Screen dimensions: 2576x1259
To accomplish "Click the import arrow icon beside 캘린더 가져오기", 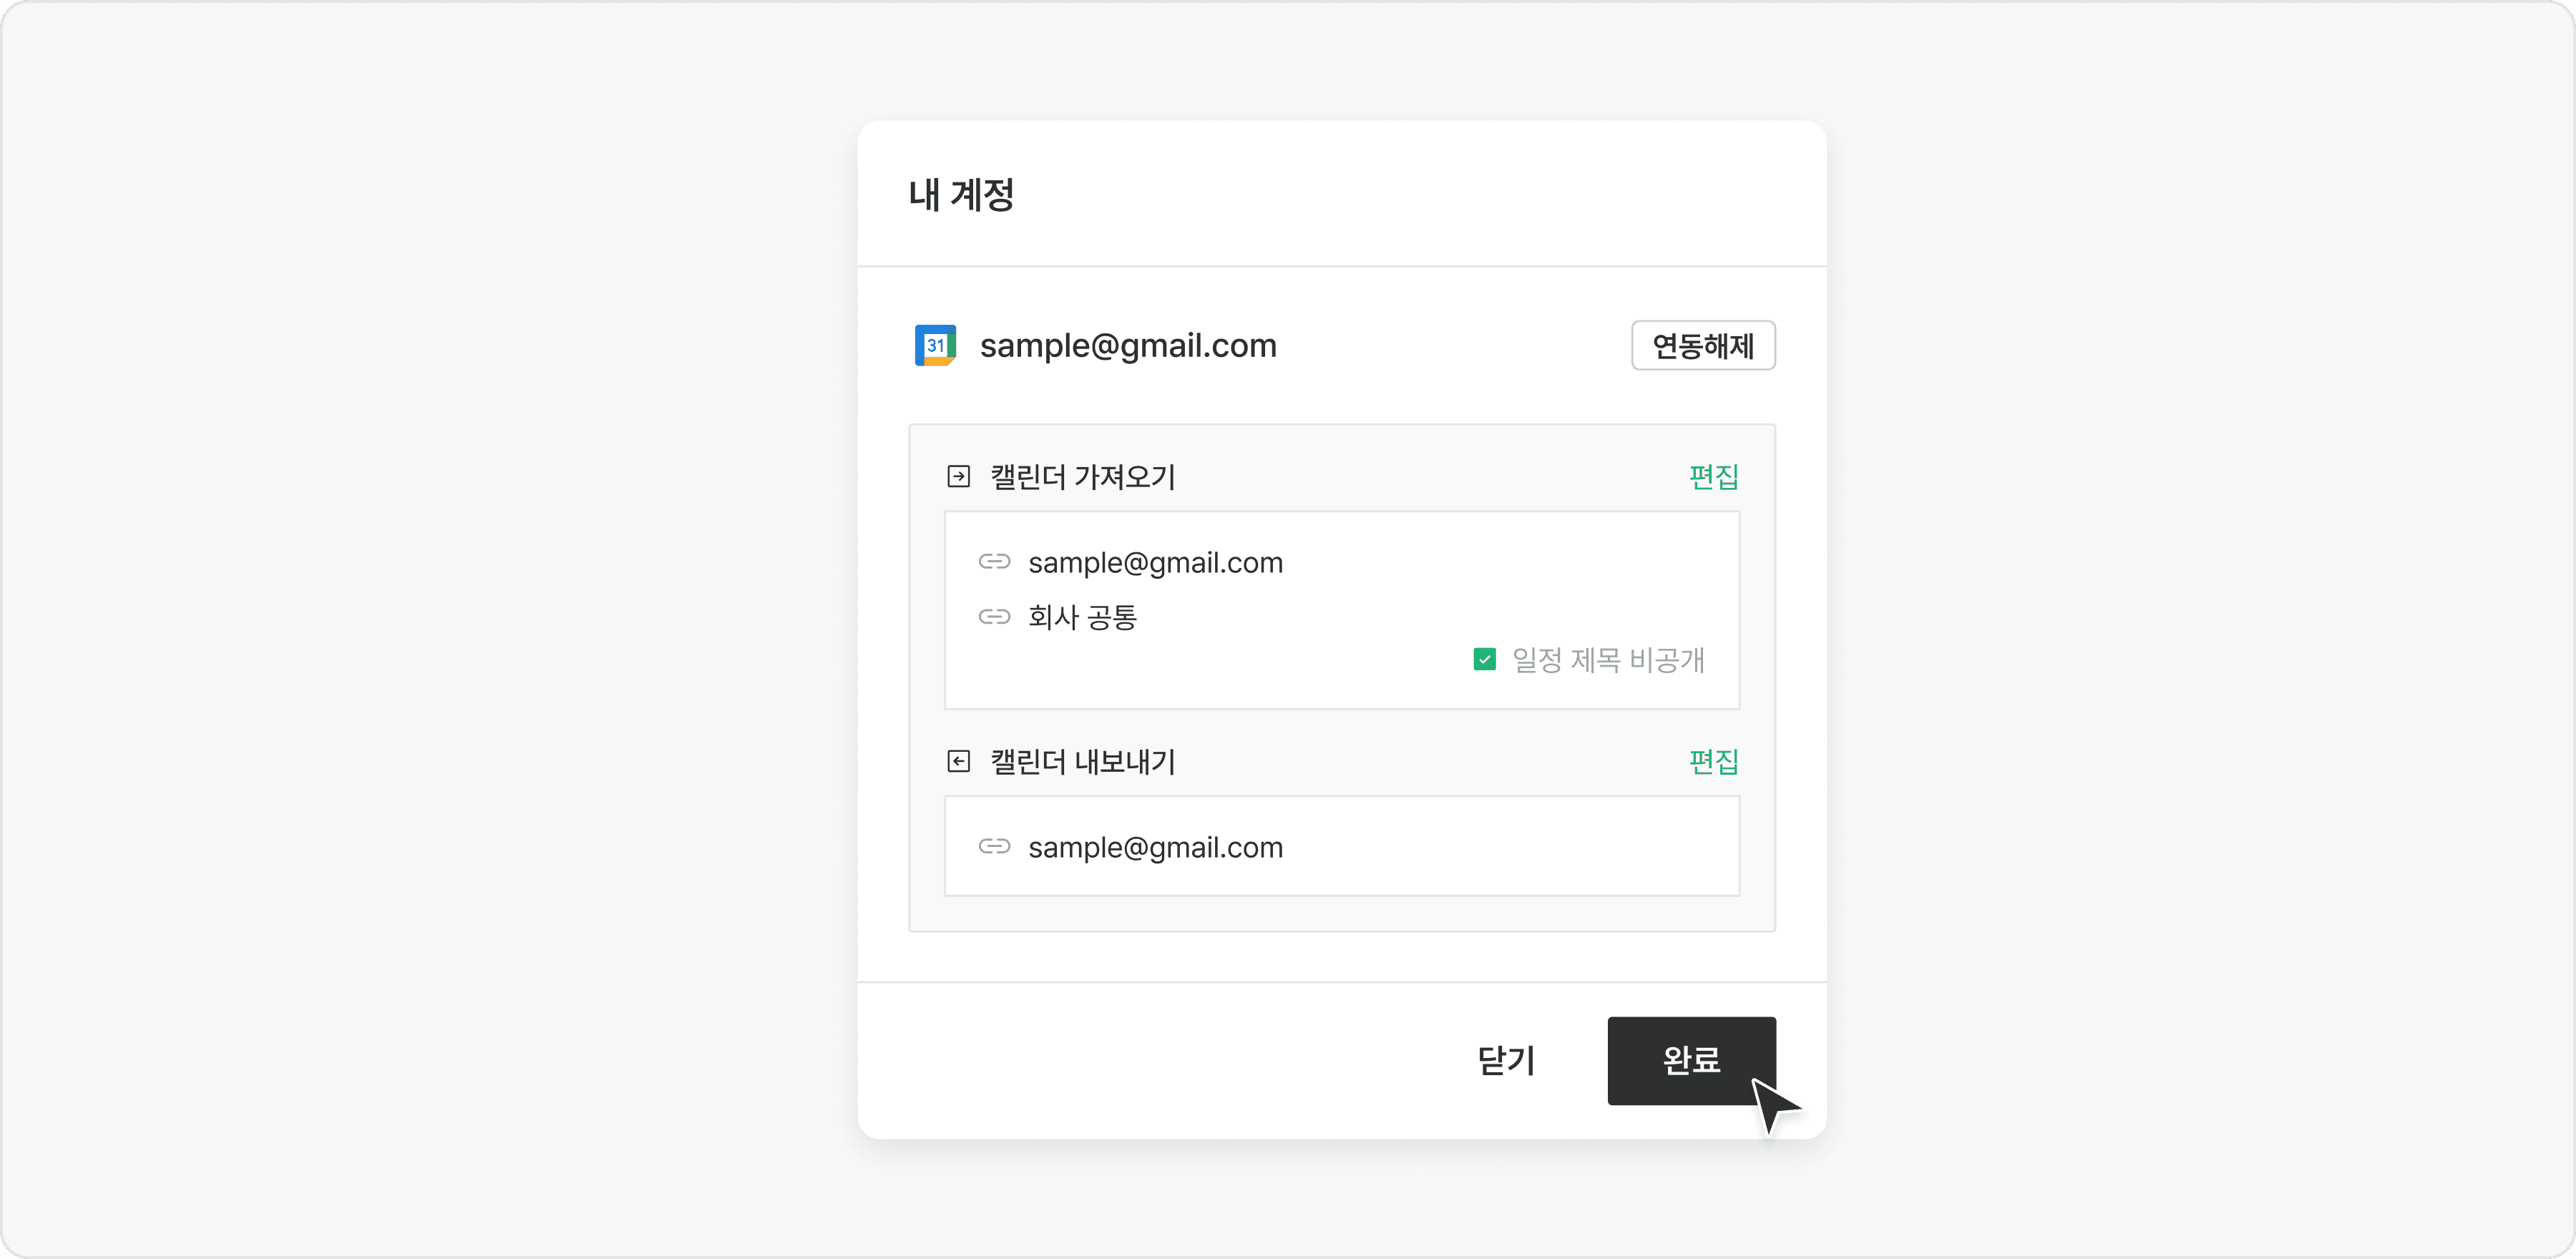I will coord(960,476).
